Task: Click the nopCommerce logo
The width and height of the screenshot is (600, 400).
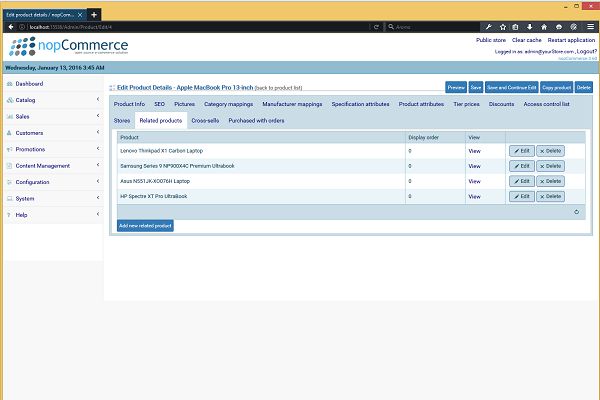Action: click(69, 46)
